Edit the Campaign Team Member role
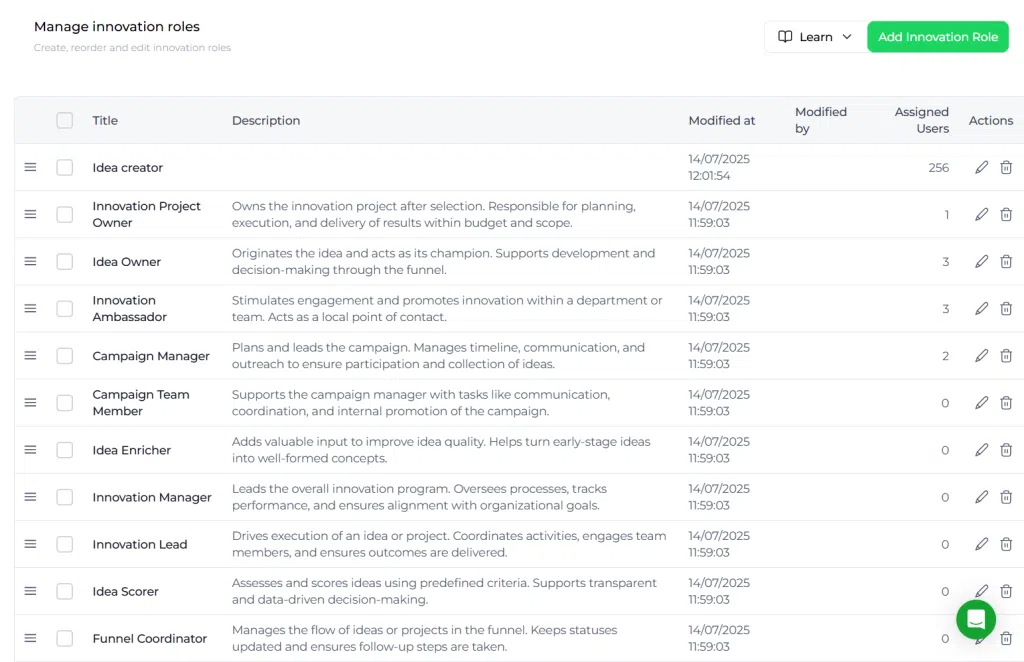Viewport: 1024px width, 662px height. tap(982, 403)
